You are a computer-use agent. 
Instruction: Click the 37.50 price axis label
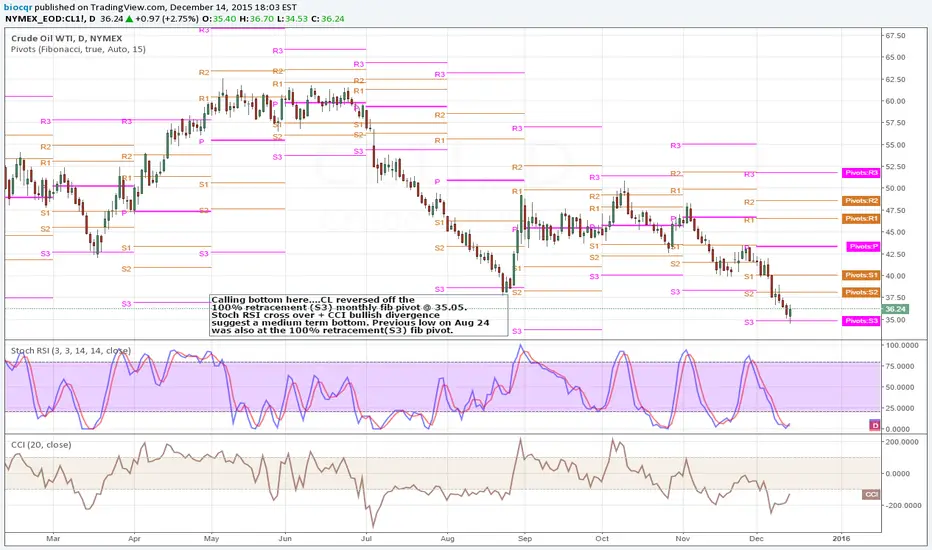[895, 298]
